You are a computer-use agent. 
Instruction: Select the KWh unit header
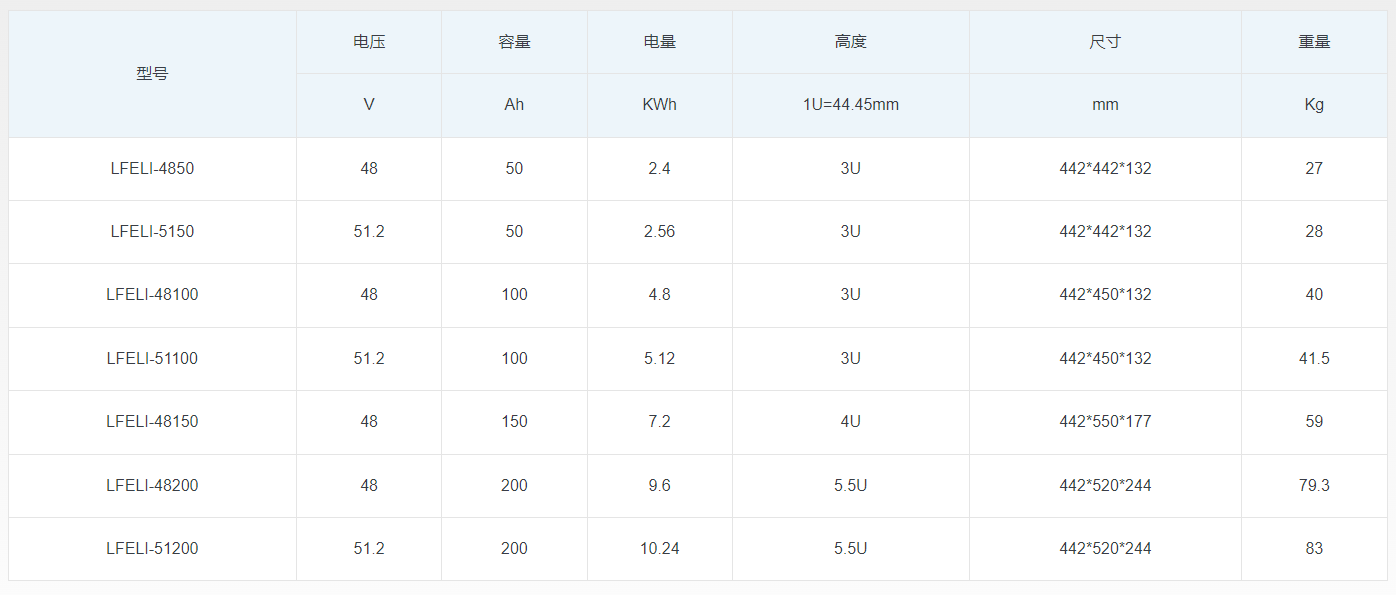point(659,104)
